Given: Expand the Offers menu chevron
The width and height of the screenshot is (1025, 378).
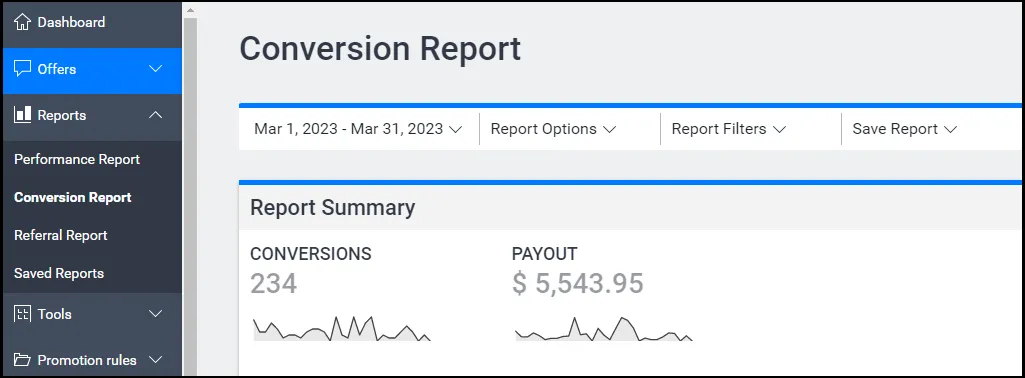Looking at the screenshot, I should pos(156,69).
